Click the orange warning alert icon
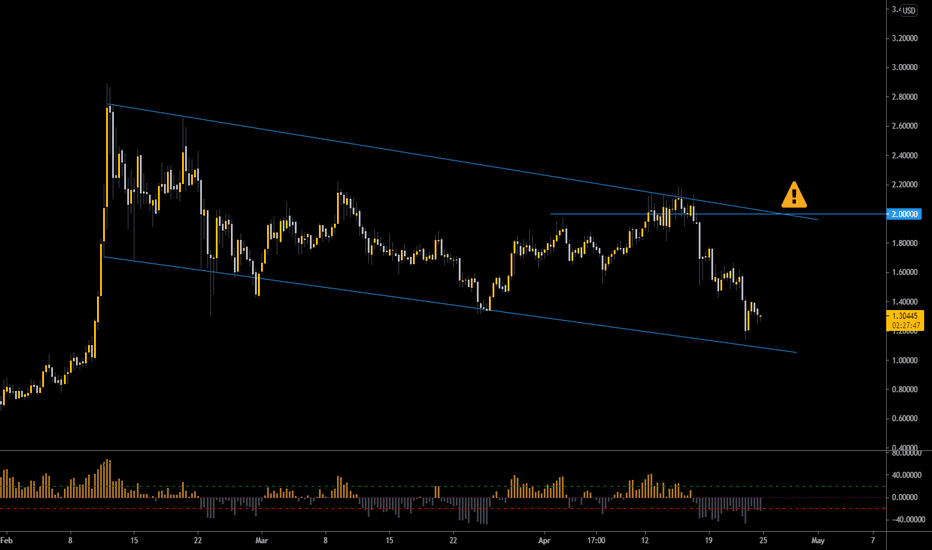This screenshot has height=550, width=932. tap(794, 195)
